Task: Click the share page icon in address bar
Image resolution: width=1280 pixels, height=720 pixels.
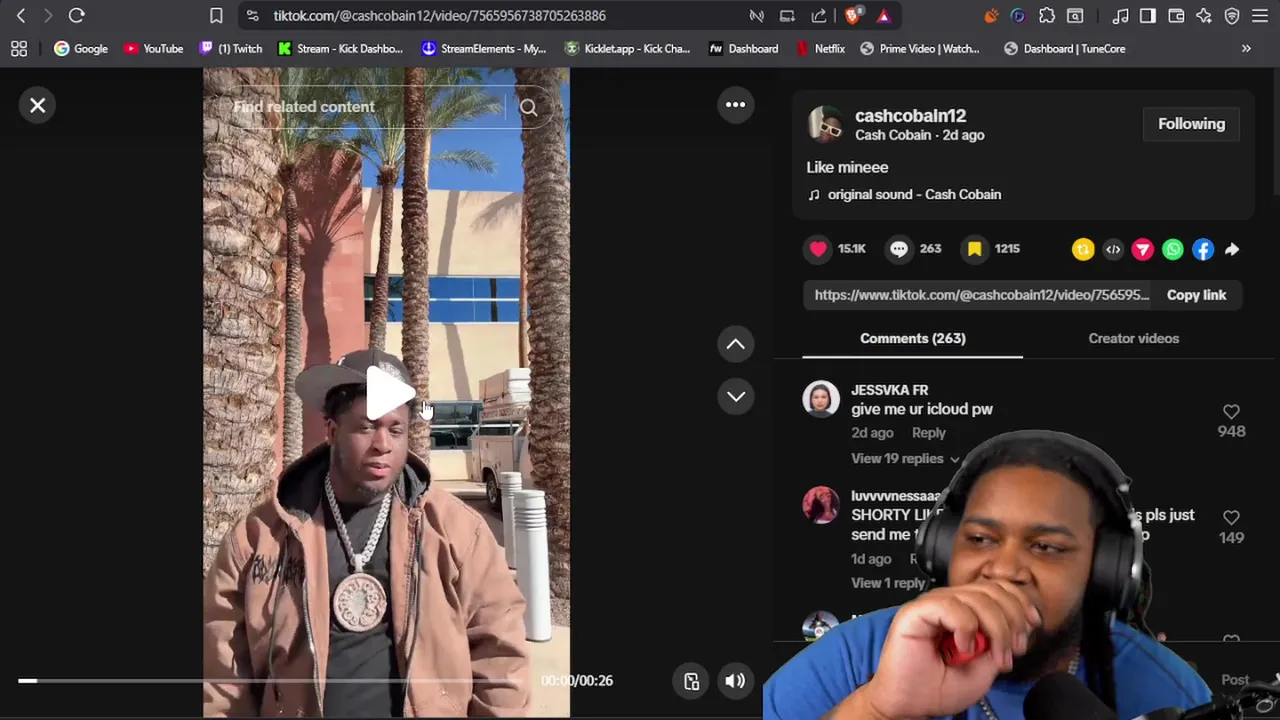Action: click(x=819, y=16)
